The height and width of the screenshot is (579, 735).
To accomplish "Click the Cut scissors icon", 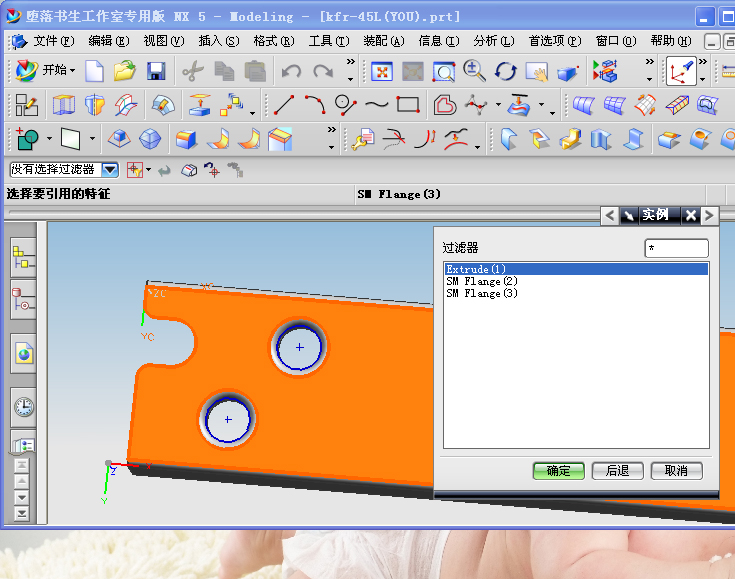I will [x=193, y=72].
